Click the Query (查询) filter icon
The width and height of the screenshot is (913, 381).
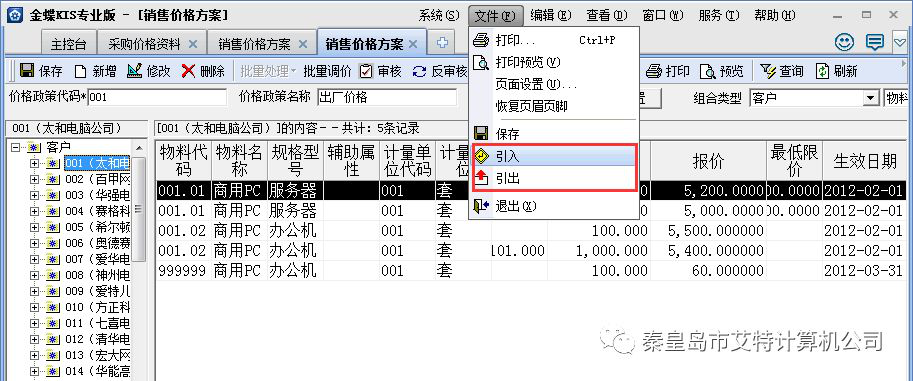pos(769,71)
